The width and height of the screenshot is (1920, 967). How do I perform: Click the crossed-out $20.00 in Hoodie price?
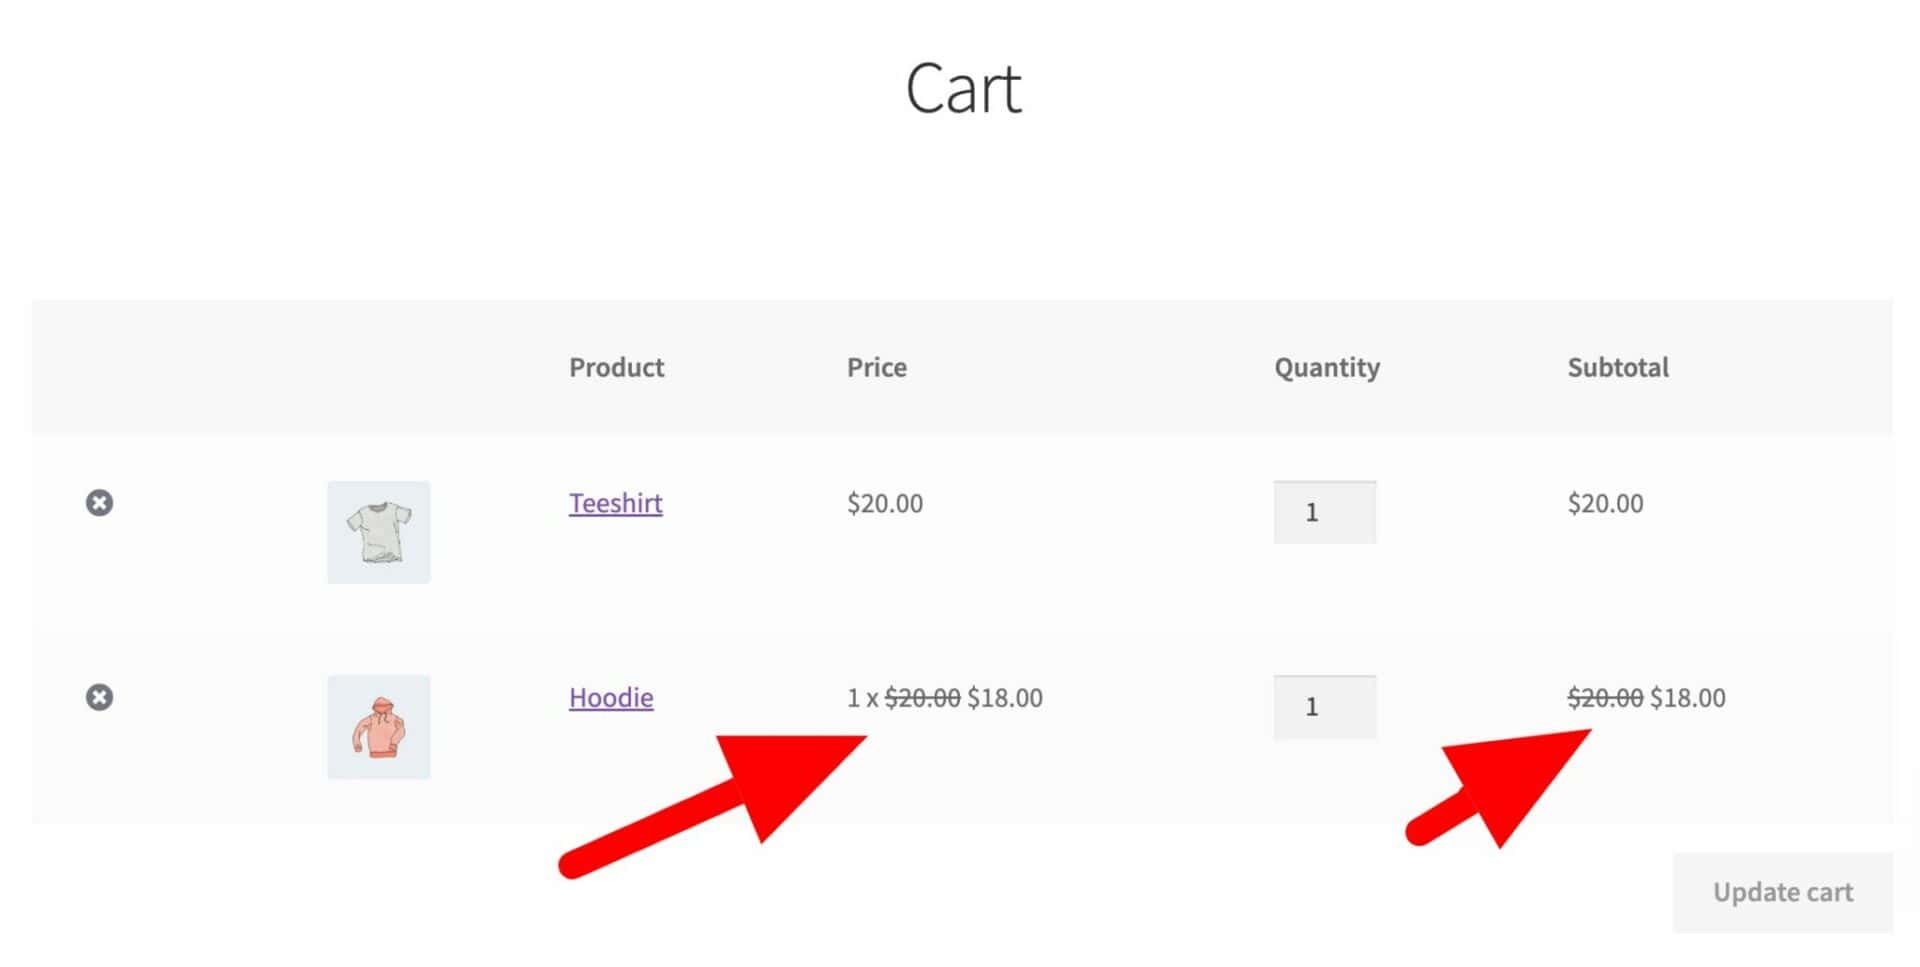[922, 697]
